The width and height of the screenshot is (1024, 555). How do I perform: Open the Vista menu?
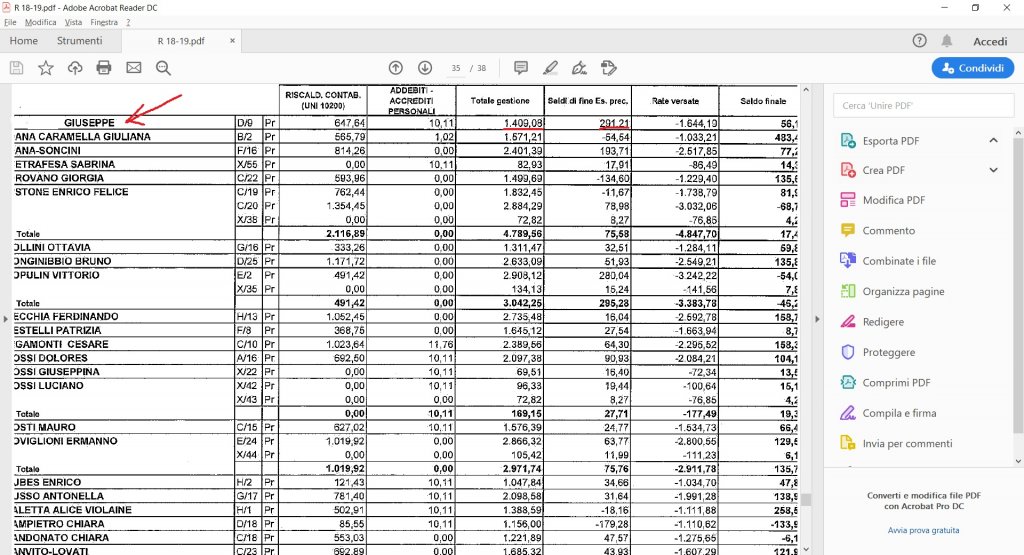point(73,22)
